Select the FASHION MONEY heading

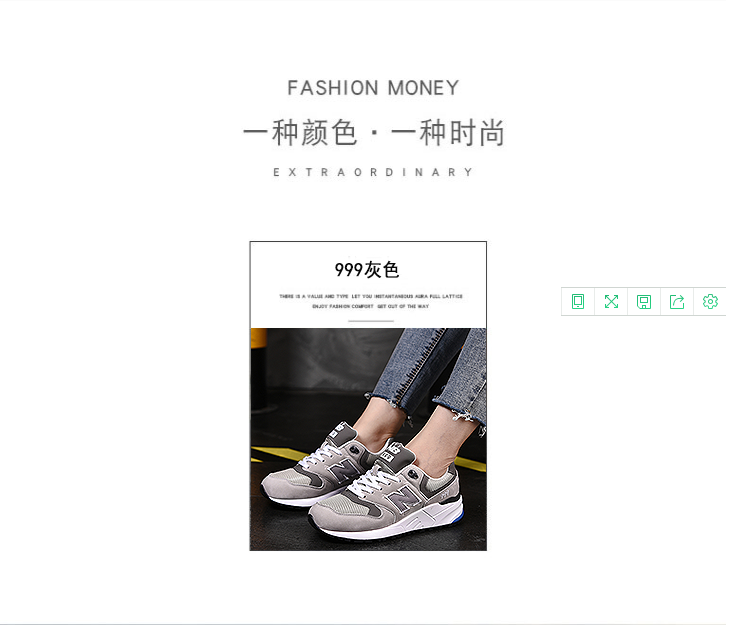(x=373, y=88)
